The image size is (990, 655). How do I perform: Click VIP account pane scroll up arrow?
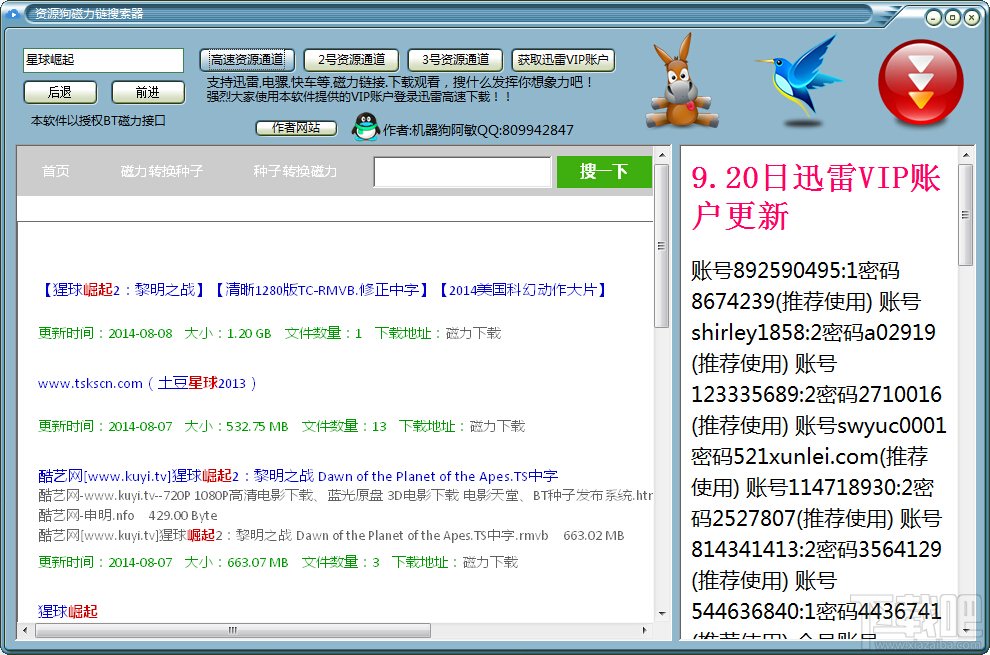(965, 155)
